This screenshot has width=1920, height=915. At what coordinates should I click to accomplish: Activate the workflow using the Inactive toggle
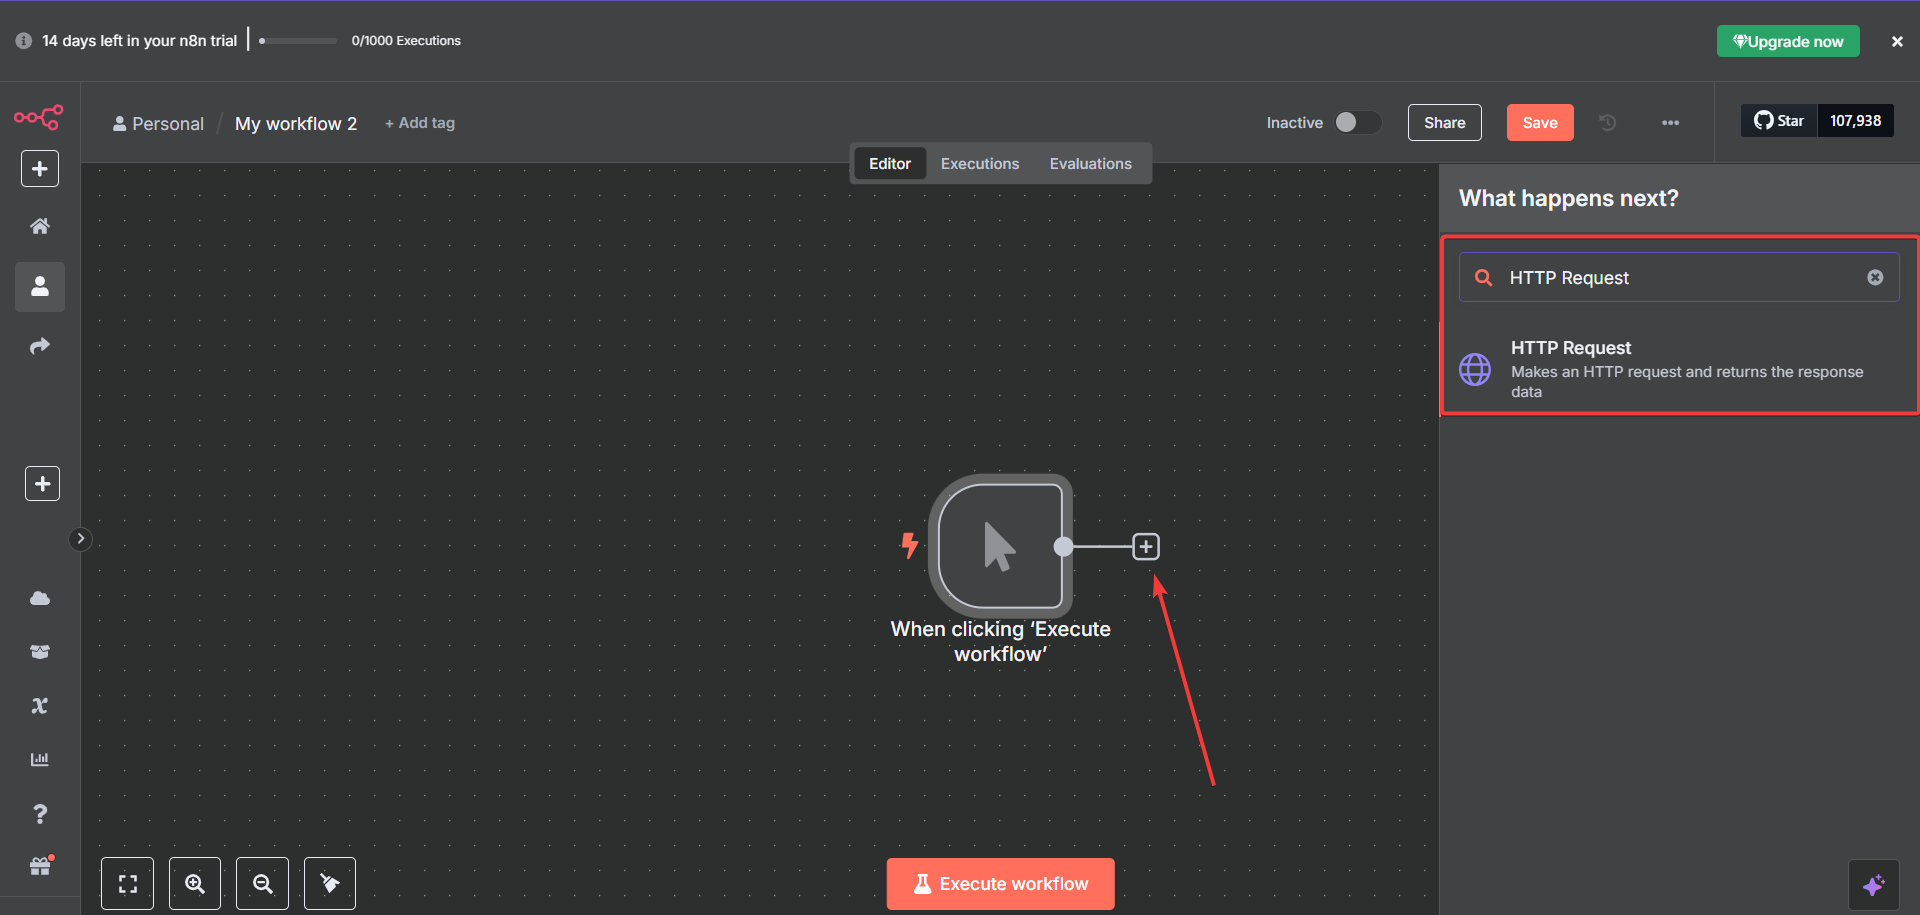point(1357,122)
